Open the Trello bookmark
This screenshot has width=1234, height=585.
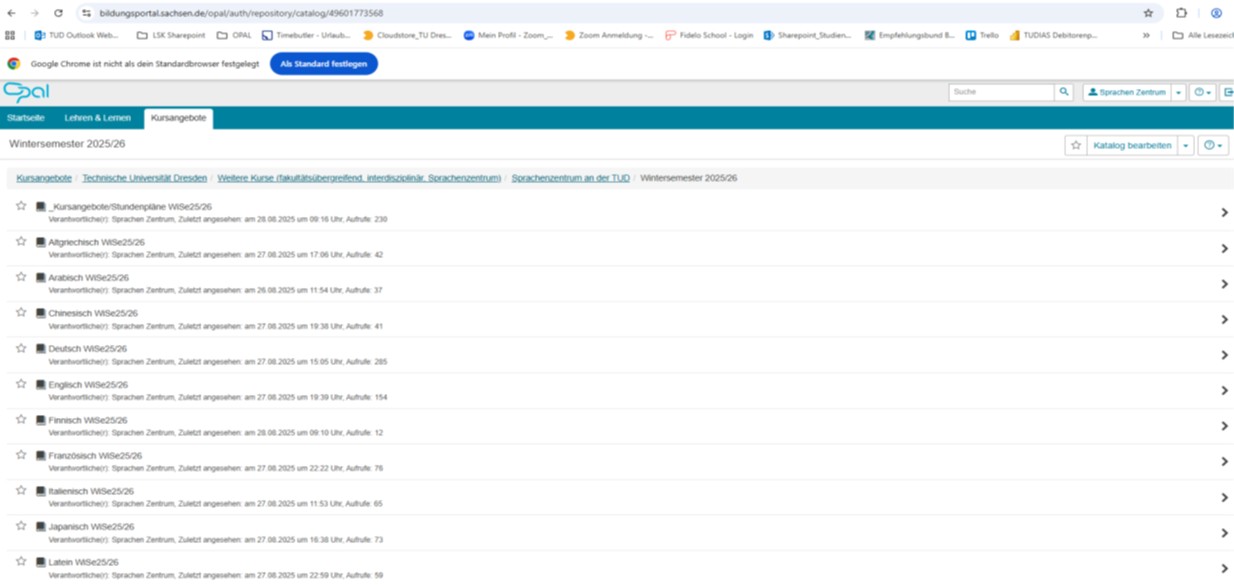click(982, 35)
